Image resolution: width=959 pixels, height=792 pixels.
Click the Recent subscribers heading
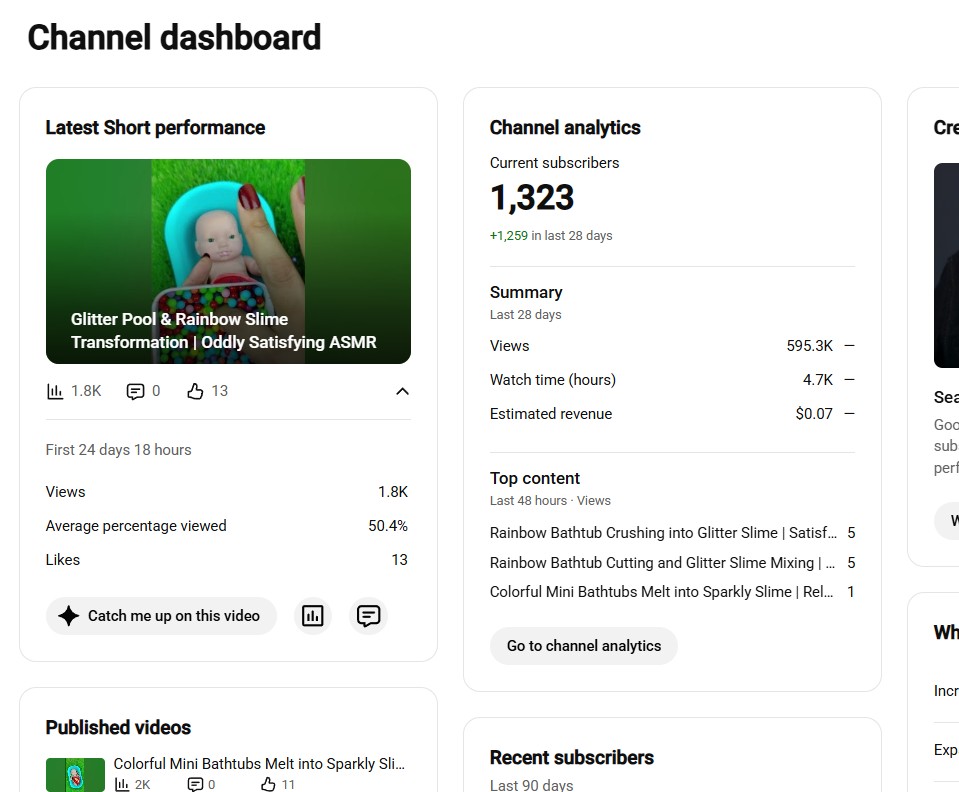572,757
